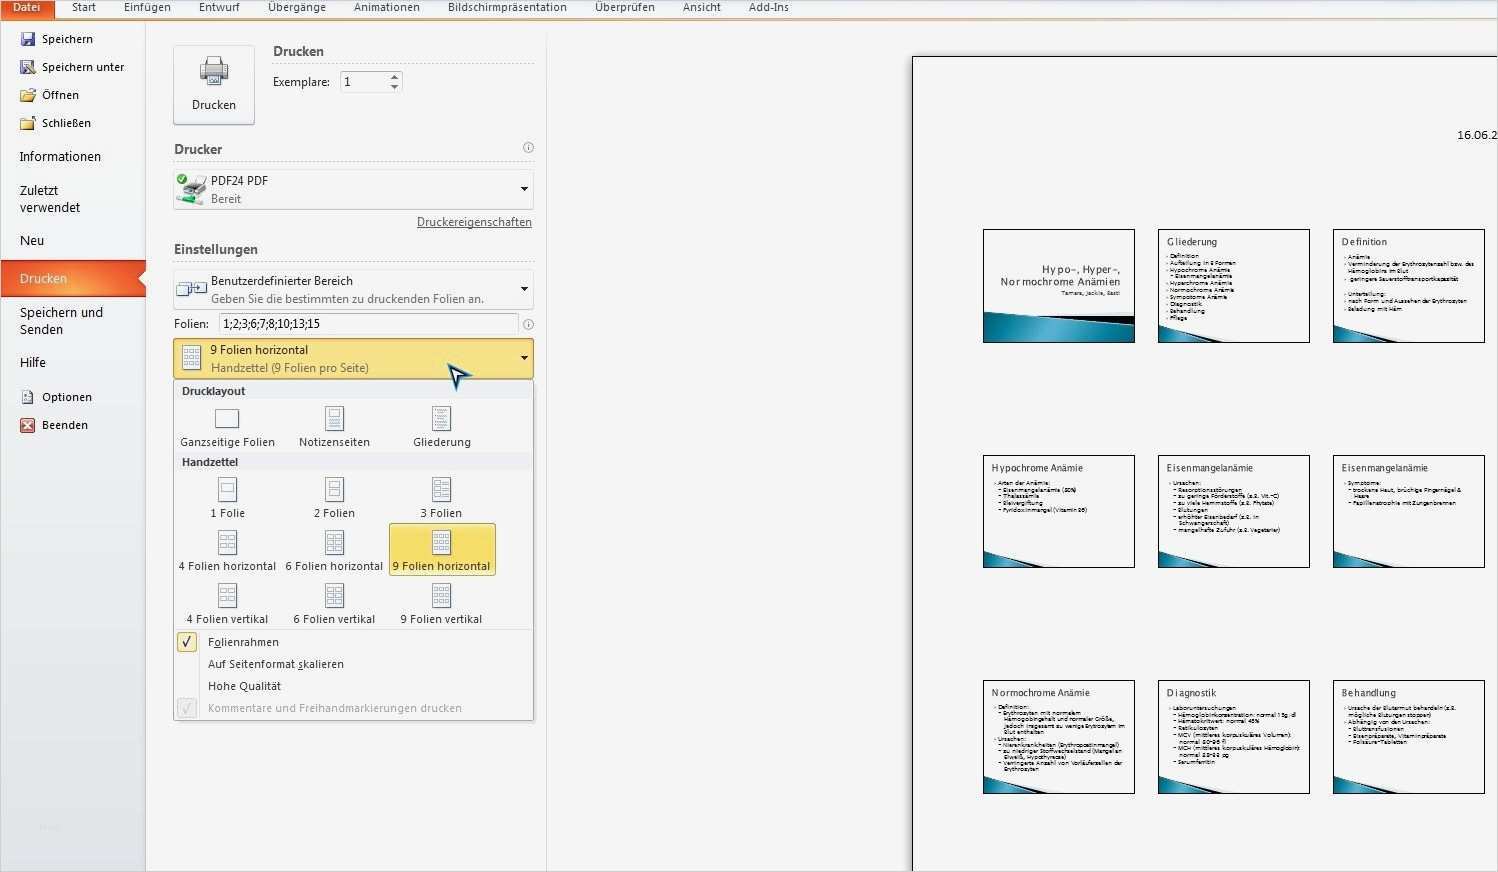Viewport: 1498px width, 872px height.
Task: Click the Speichern unter icon
Action: pos(27,67)
